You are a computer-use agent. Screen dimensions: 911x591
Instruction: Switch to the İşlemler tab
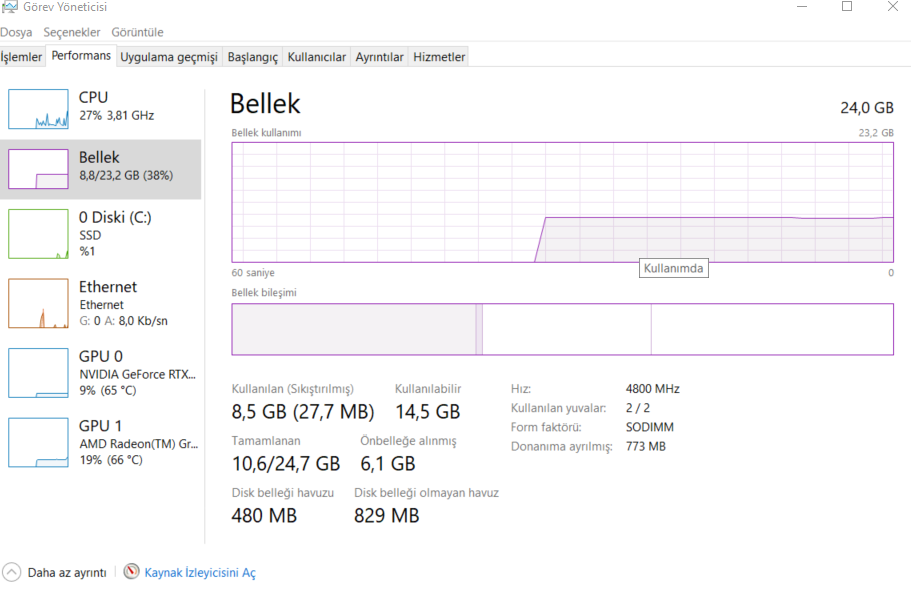(x=21, y=57)
